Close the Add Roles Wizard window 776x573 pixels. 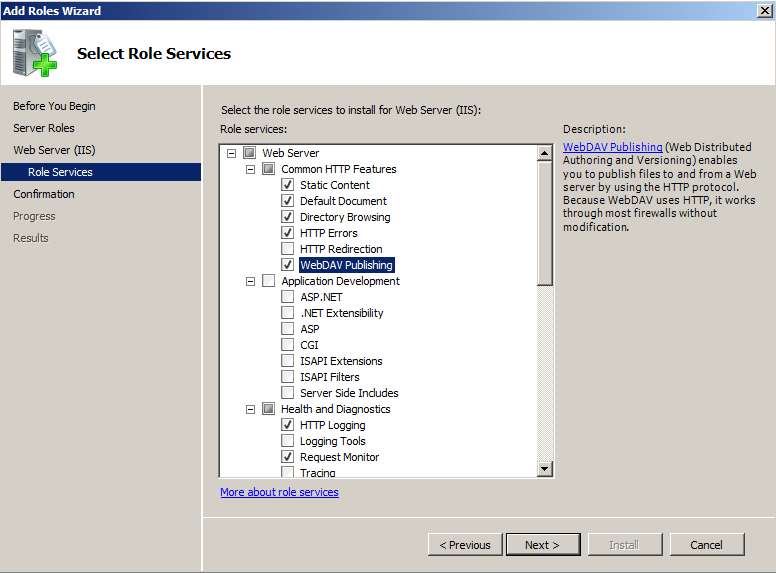click(765, 10)
